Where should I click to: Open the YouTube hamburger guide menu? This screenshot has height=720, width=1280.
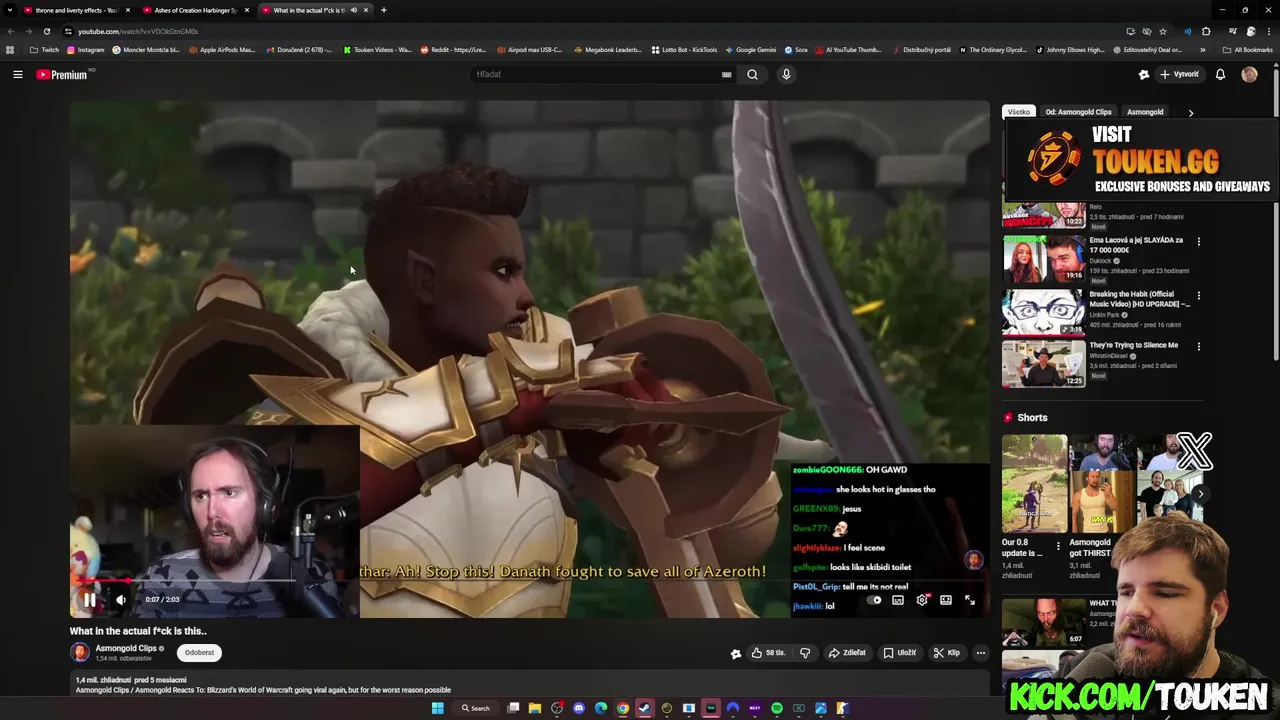coord(18,74)
